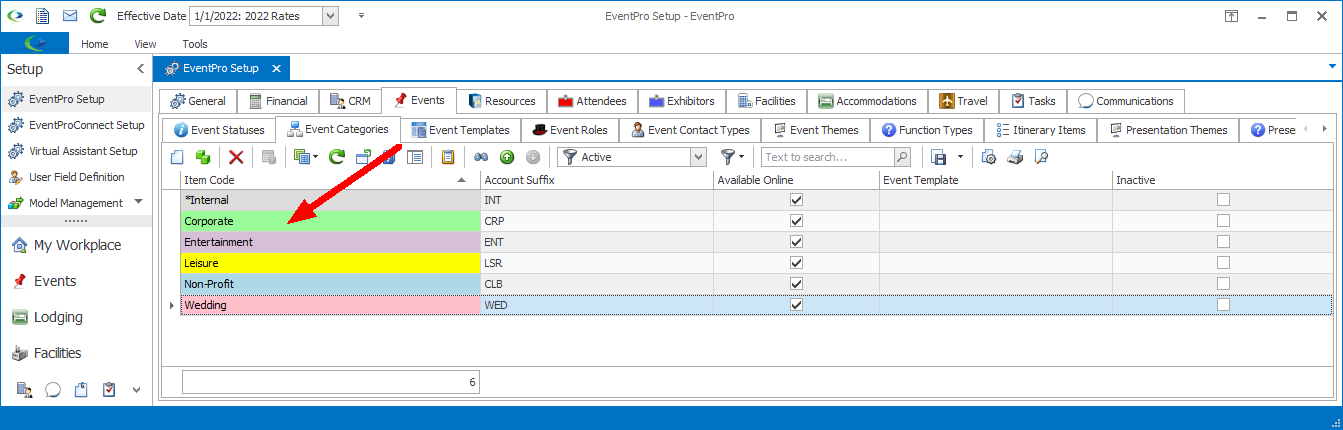Open the Active filter dropdown

point(699,157)
